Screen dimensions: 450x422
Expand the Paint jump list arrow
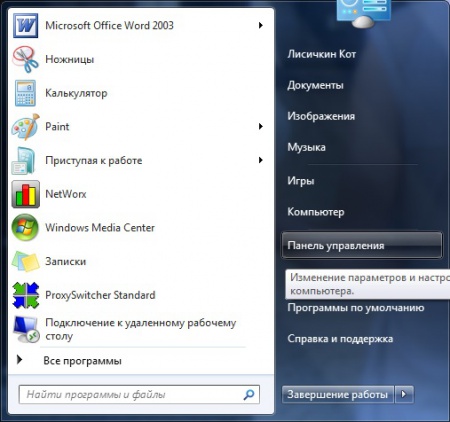(261, 126)
